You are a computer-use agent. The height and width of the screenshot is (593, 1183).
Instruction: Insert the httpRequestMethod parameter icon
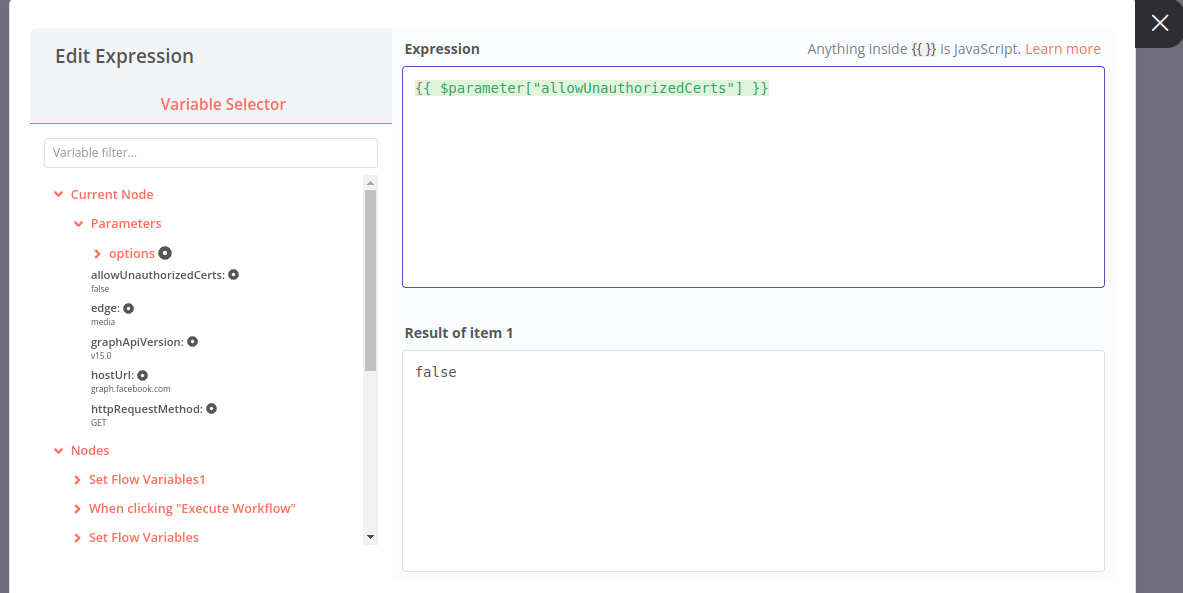pos(210,408)
